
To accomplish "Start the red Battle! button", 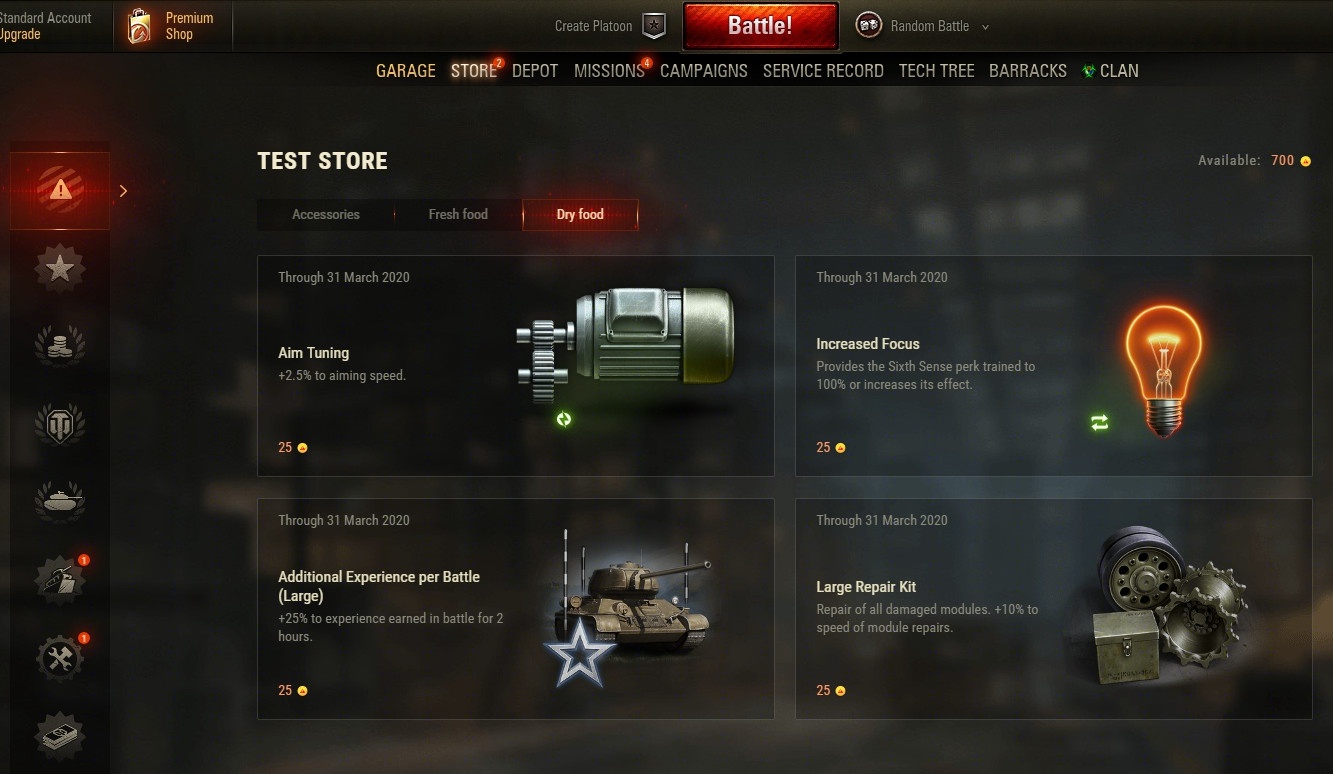I will 760,26.
